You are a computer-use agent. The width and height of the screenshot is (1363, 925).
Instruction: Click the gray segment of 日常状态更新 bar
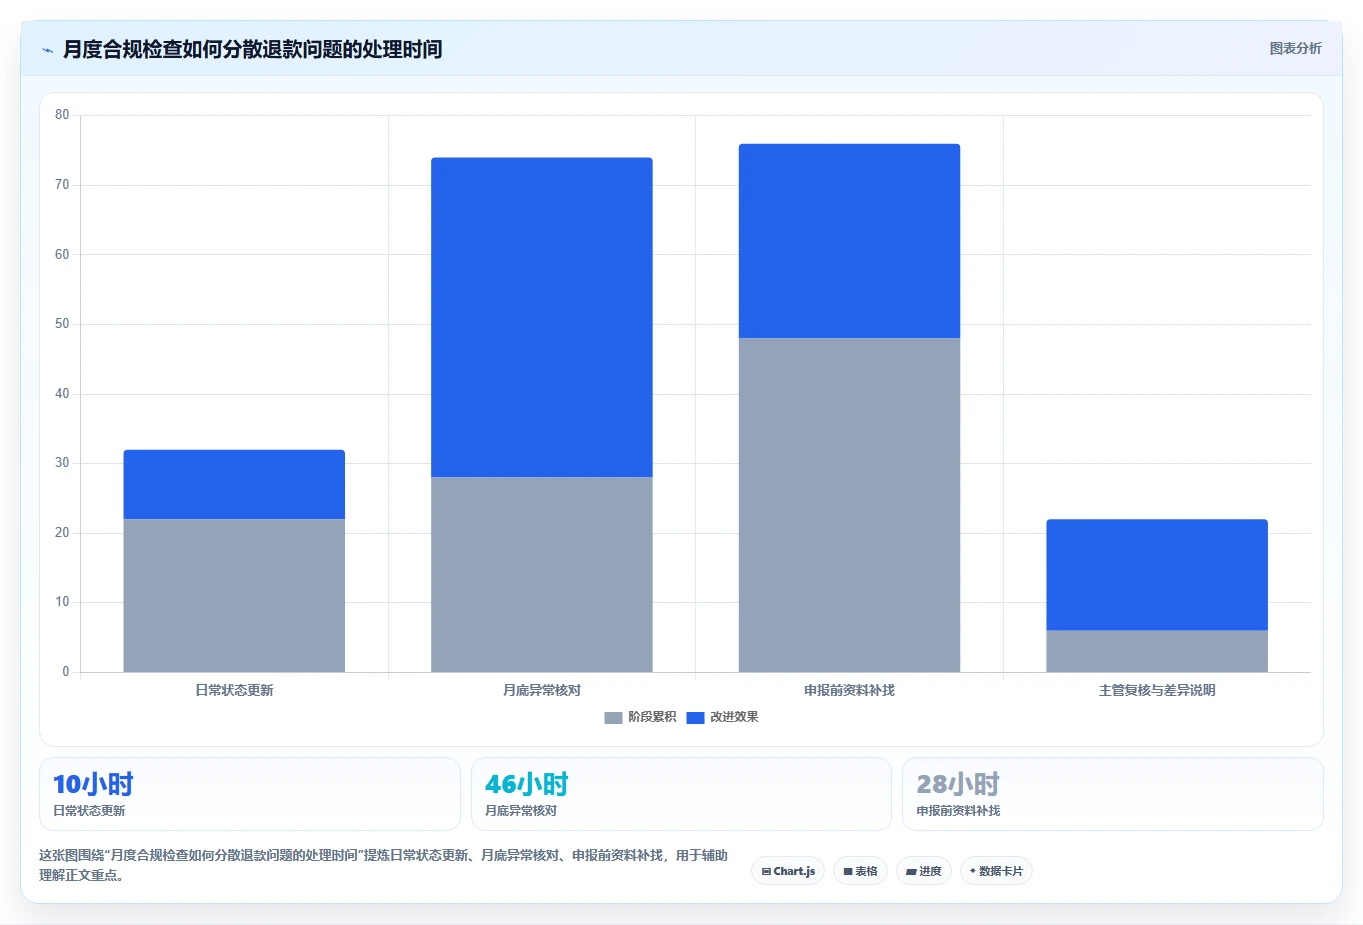coord(234,595)
